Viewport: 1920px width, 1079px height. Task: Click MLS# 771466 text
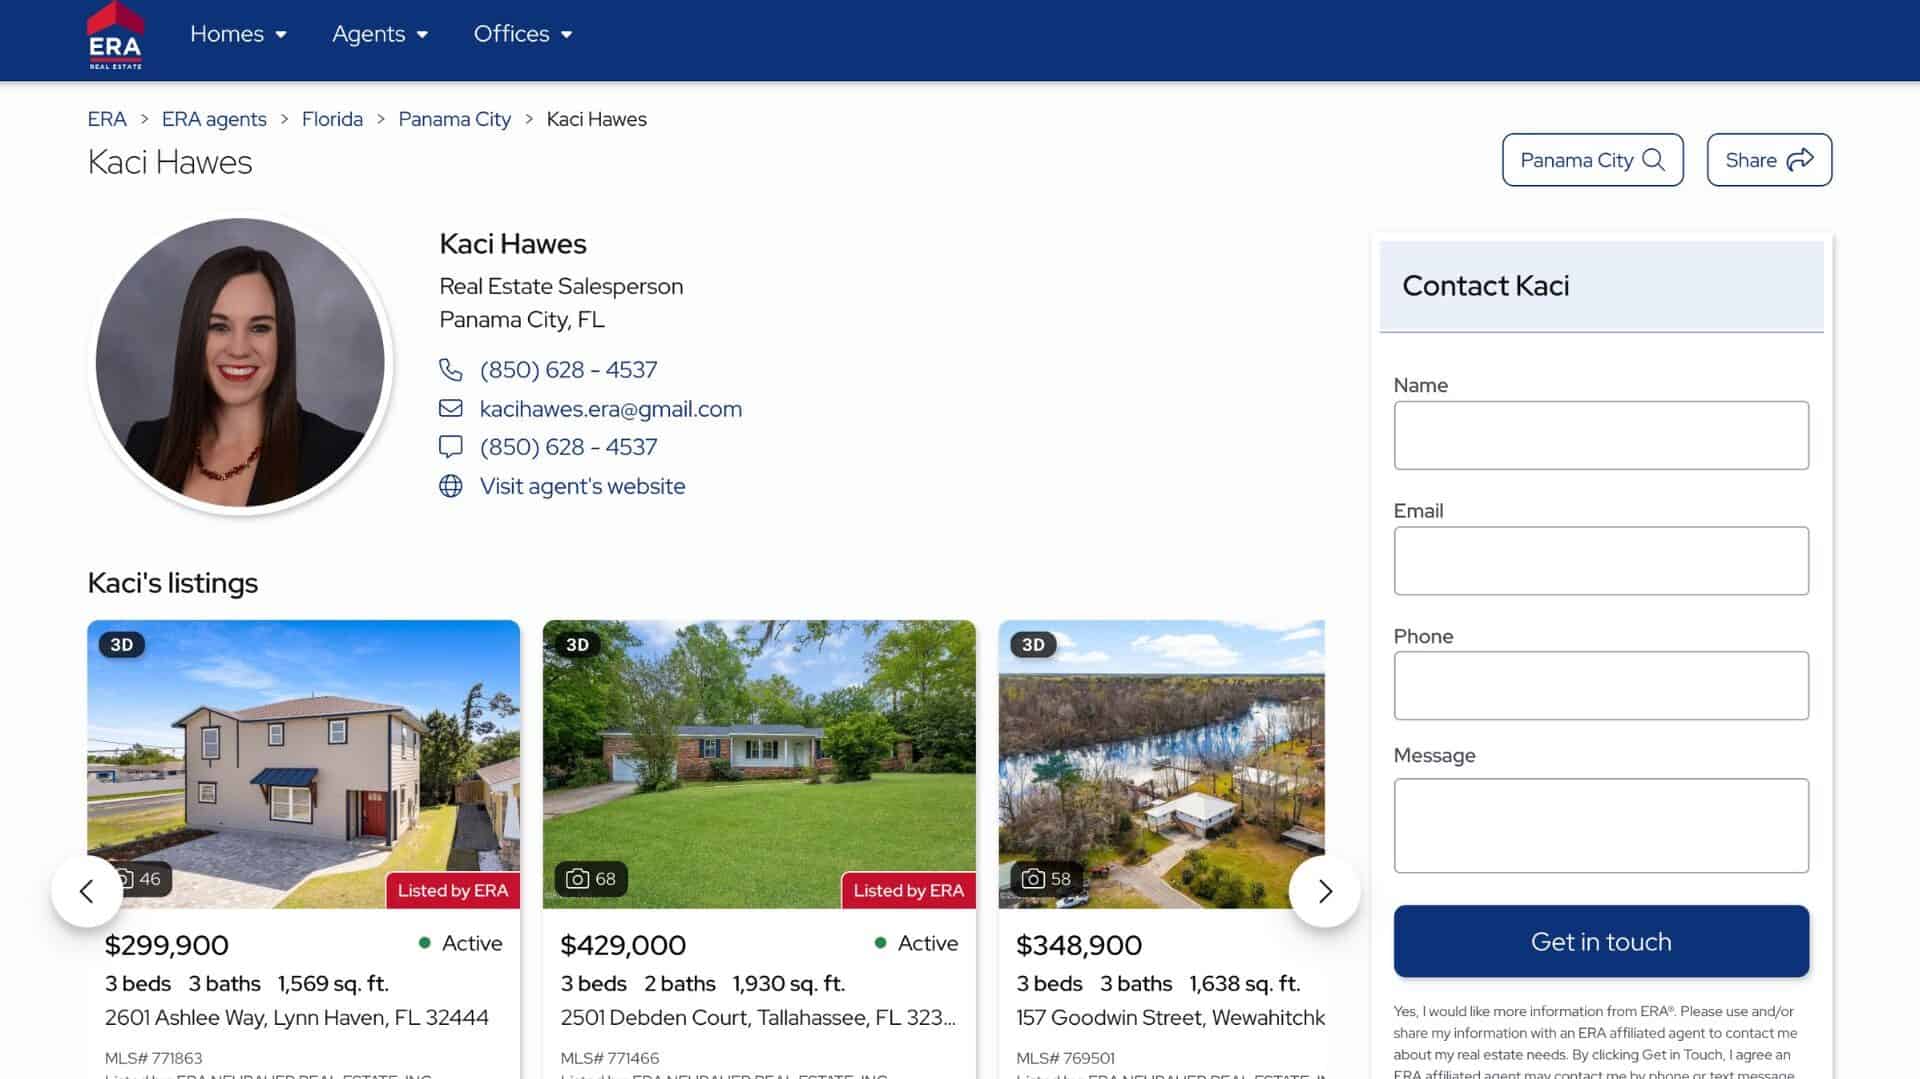[609, 1058]
